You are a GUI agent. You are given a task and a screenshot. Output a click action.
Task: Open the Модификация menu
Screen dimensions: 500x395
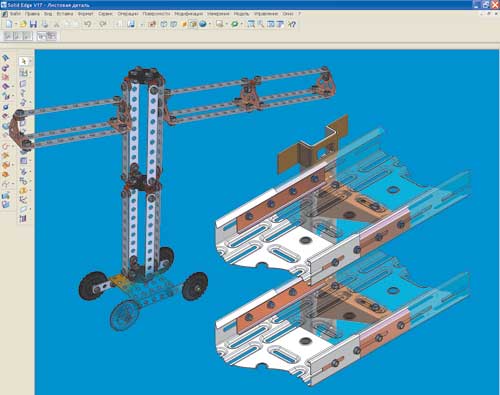click(188, 14)
